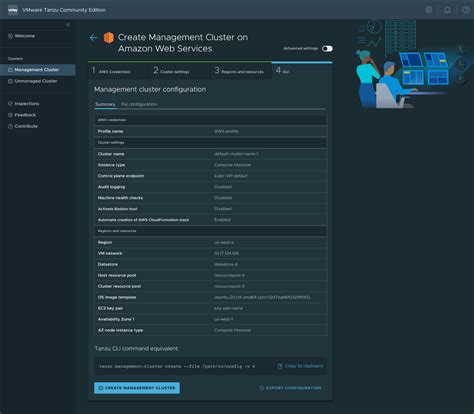Click the illustration of people at monitors

[x=413, y=64]
